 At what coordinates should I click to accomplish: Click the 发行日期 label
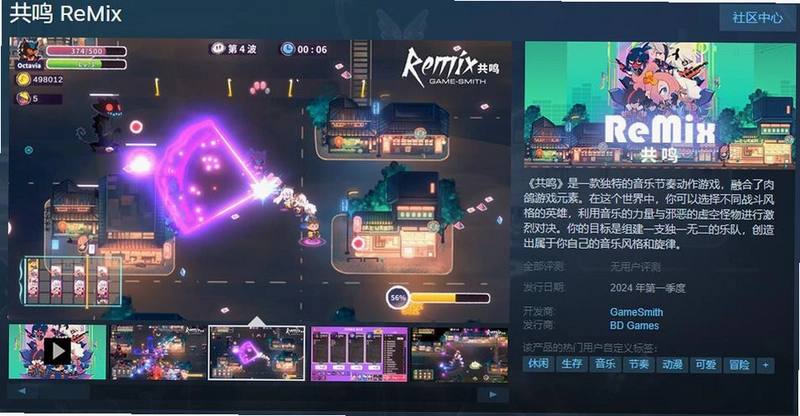coord(544,287)
